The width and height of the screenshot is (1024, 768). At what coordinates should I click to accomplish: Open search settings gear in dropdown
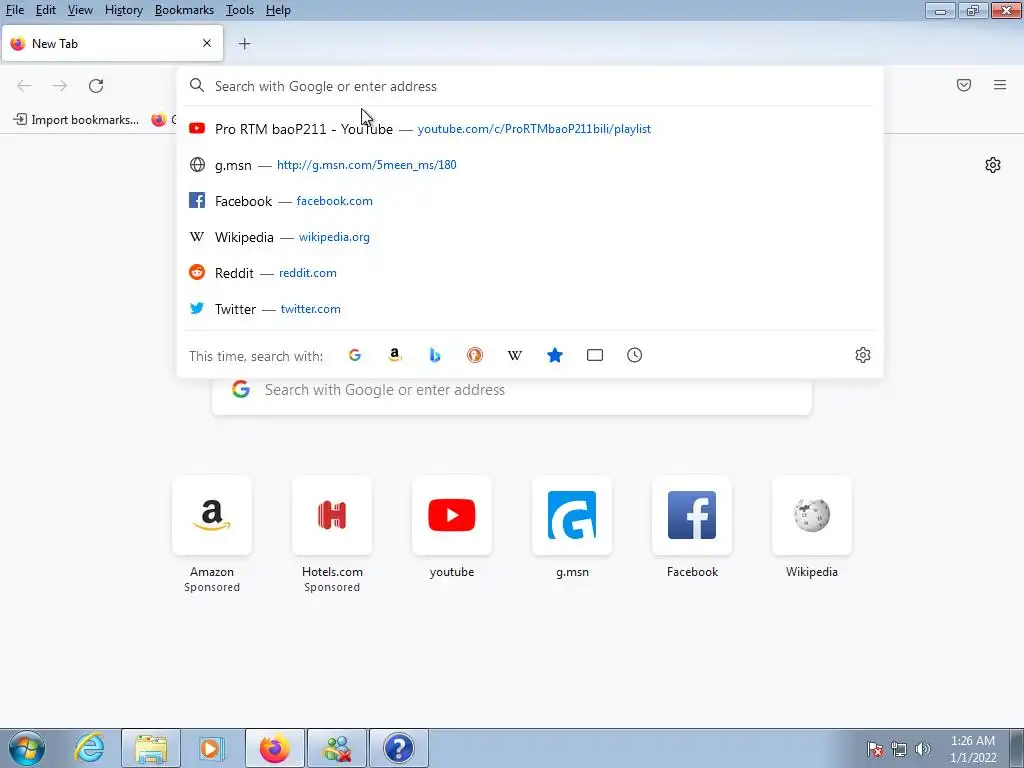point(863,355)
